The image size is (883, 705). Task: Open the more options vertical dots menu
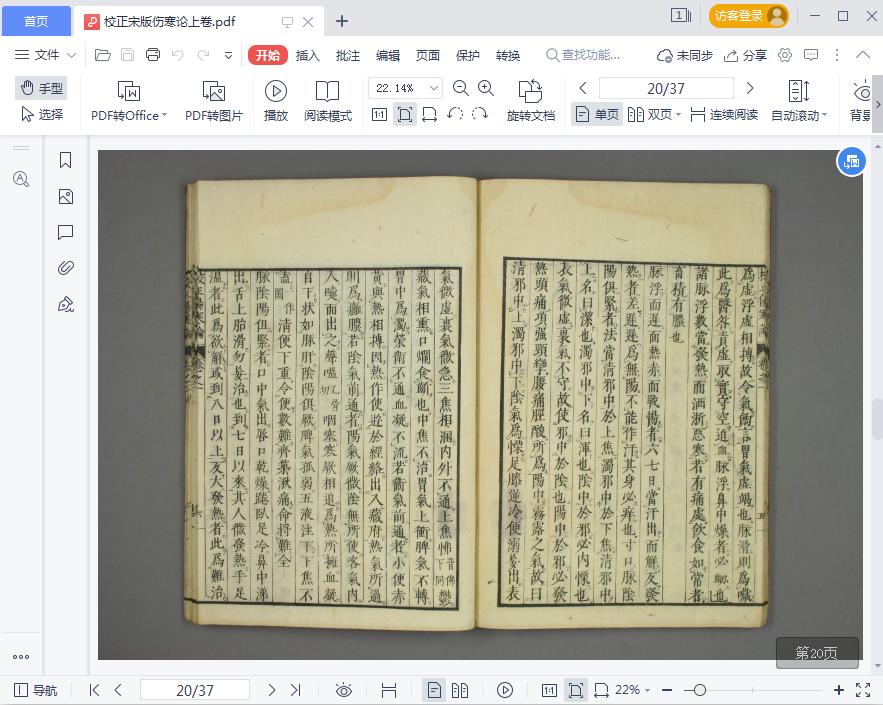point(837,55)
